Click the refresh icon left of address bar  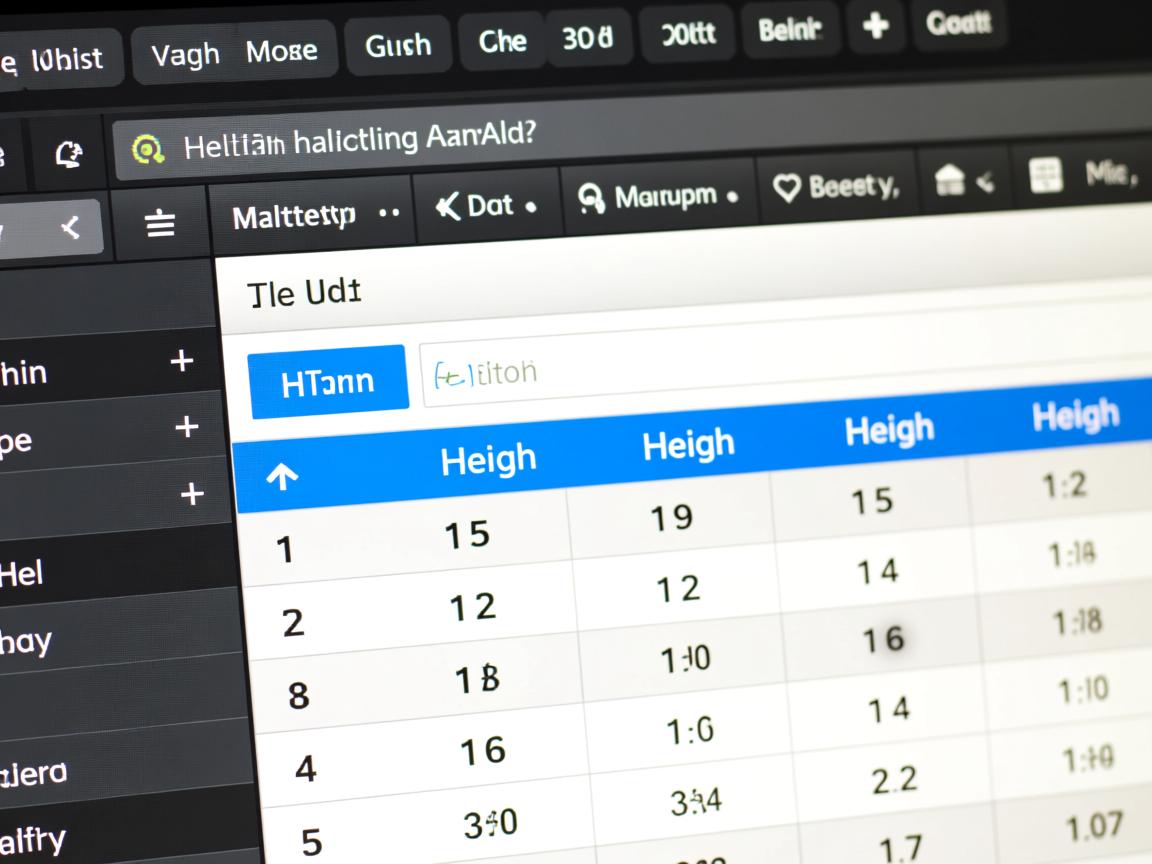(x=68, y=153)
